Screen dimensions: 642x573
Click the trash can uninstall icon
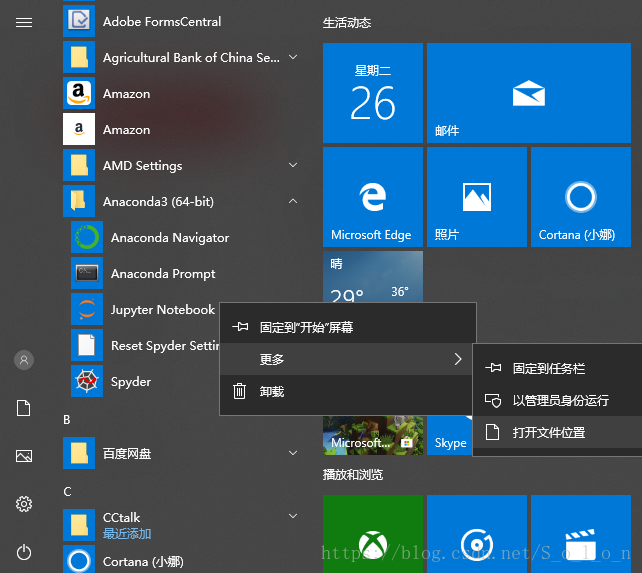(240, 391)
